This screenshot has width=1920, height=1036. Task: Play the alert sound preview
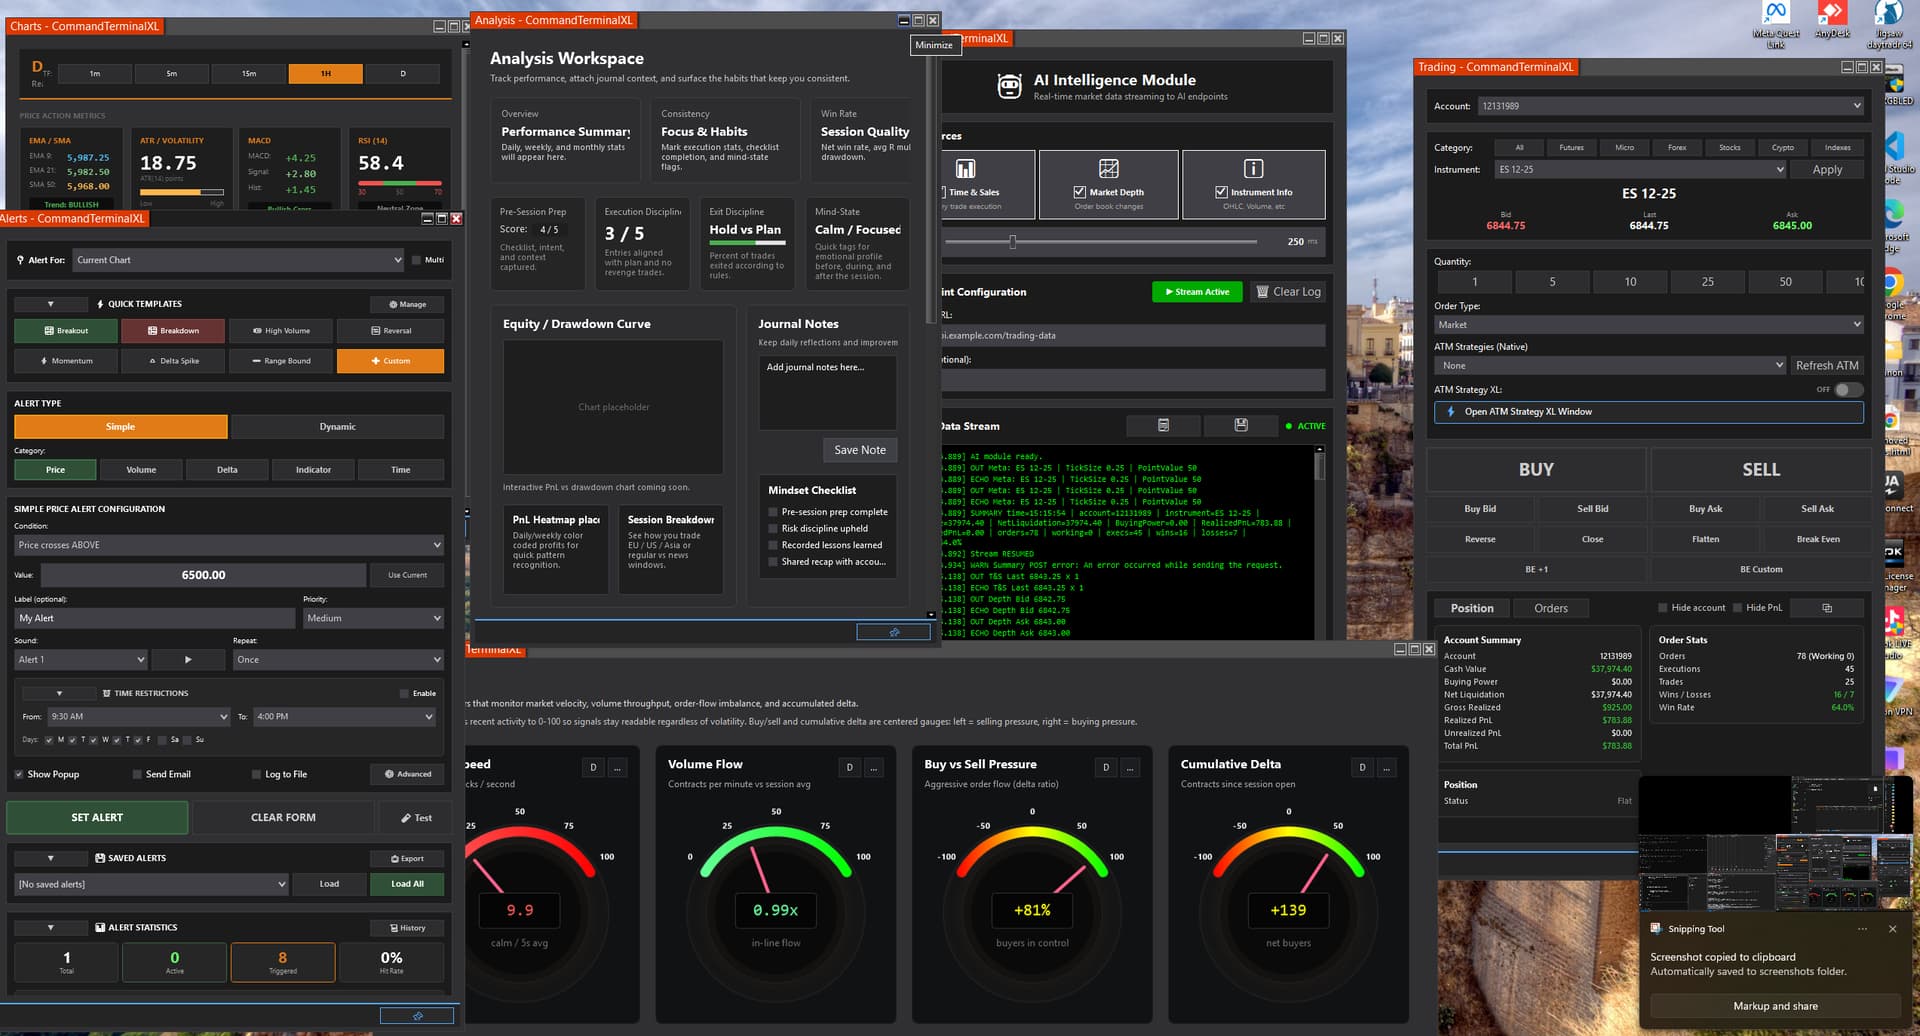(188, 660)
